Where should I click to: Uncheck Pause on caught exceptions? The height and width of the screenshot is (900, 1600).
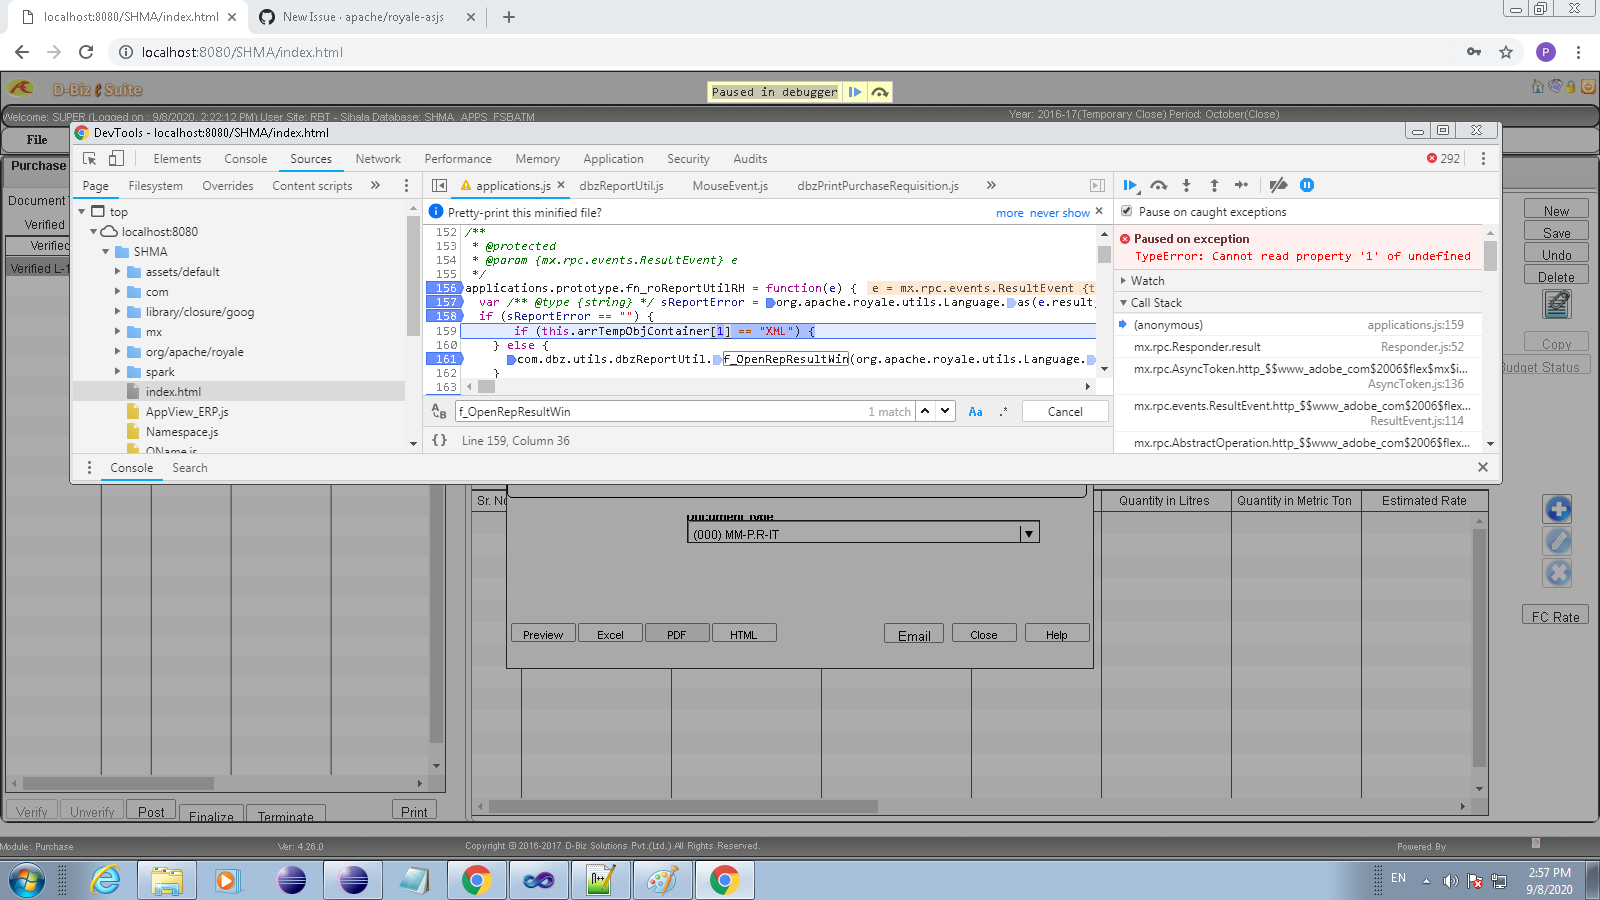pos(1127,212)
